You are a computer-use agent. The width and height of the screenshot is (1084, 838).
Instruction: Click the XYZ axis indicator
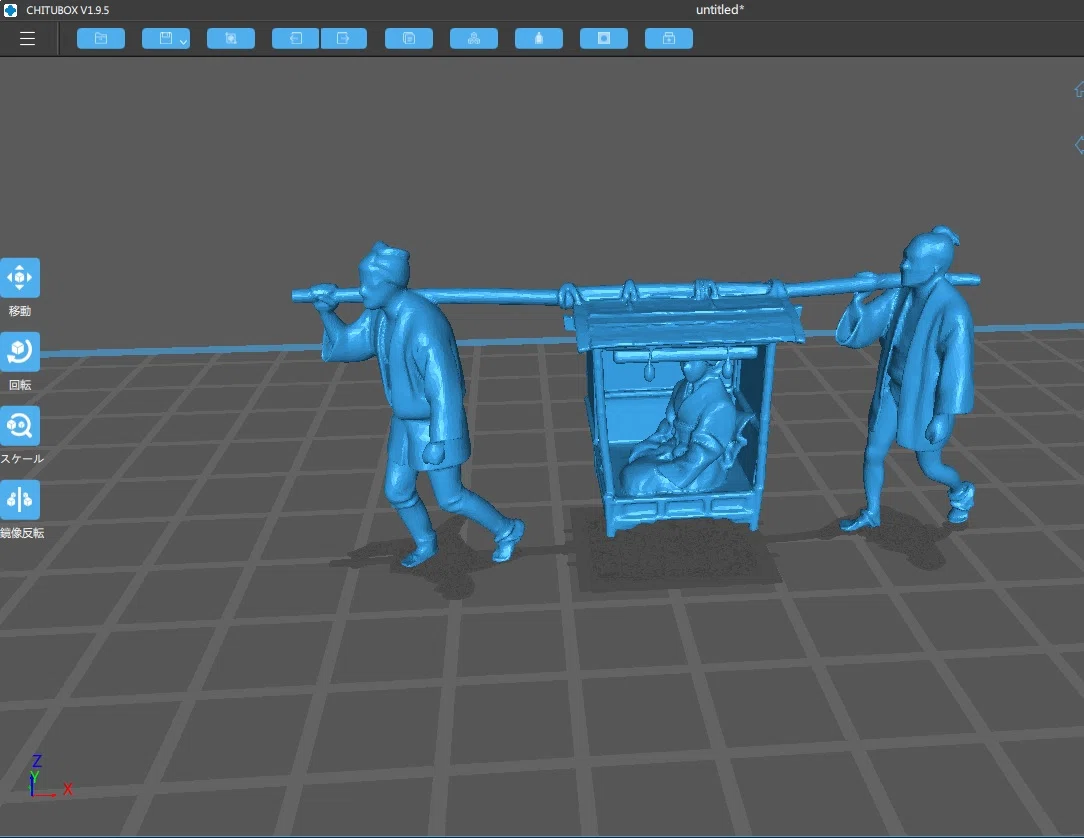50,776
